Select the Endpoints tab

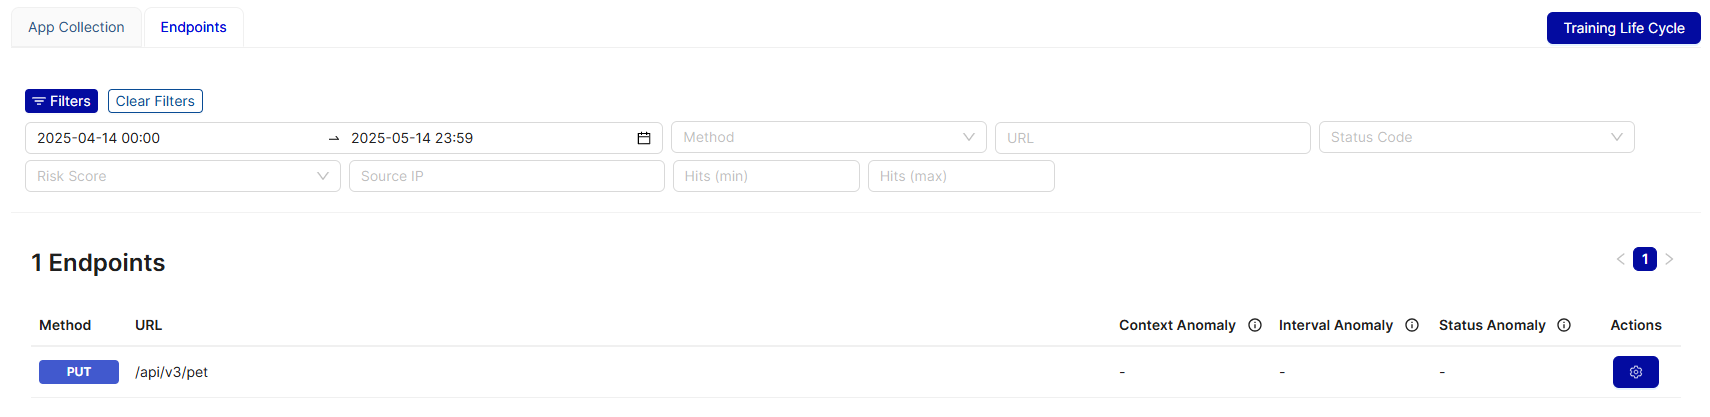193,27
